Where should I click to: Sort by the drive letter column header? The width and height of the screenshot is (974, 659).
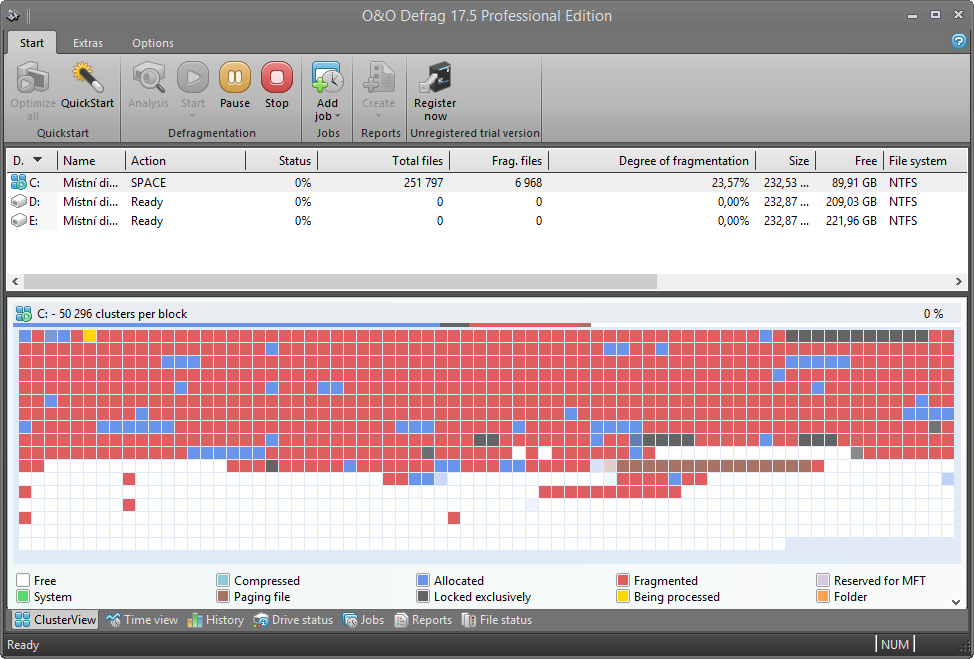click(32, 160)
